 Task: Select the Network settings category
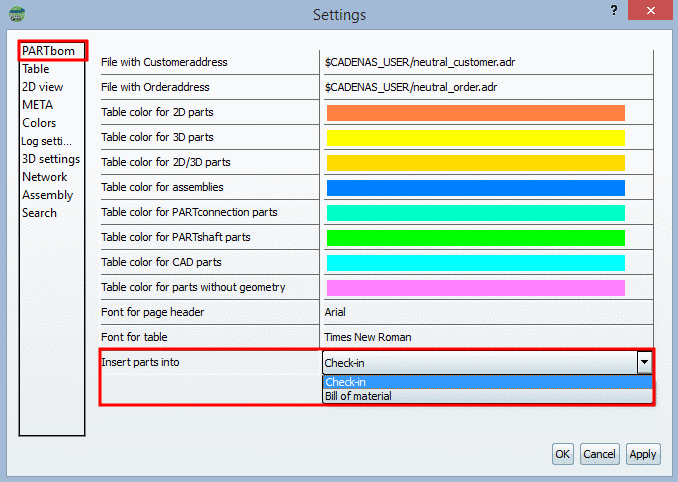tap(45, 177)
